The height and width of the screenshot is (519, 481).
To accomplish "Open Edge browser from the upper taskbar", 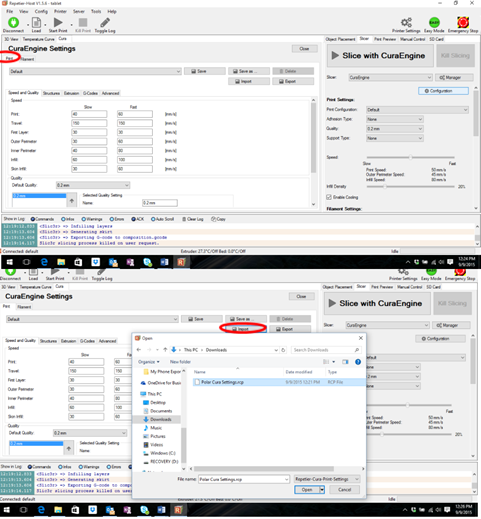I will pos(44,262).
